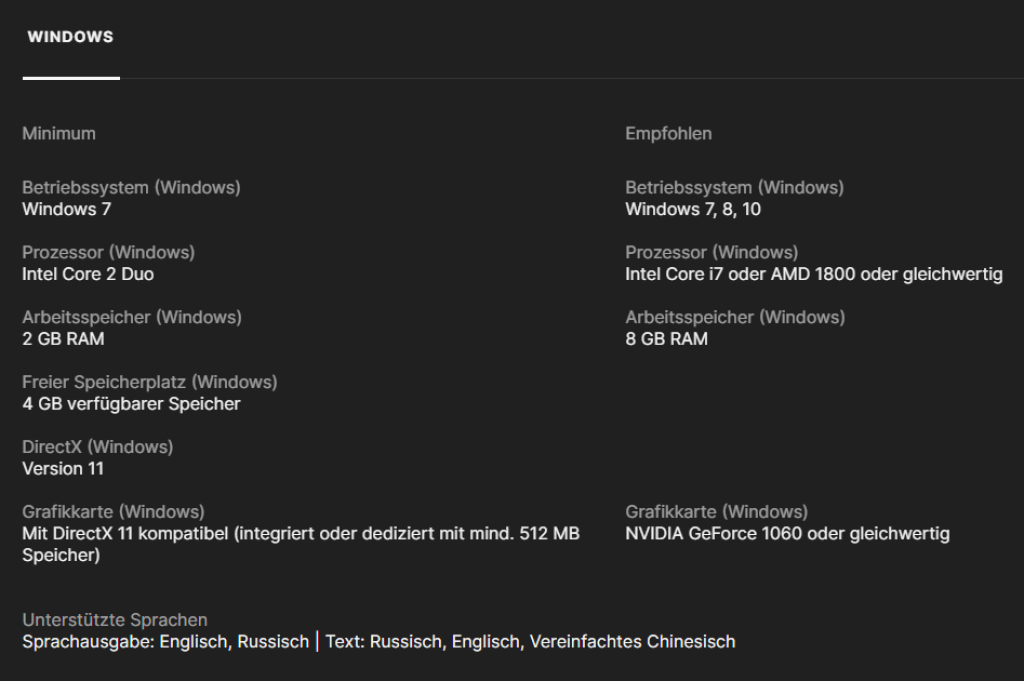Click the '4 GB verfügbarer Speicher' text
The width and height of the screenshot is (1024, 681).
coord(131,404)
